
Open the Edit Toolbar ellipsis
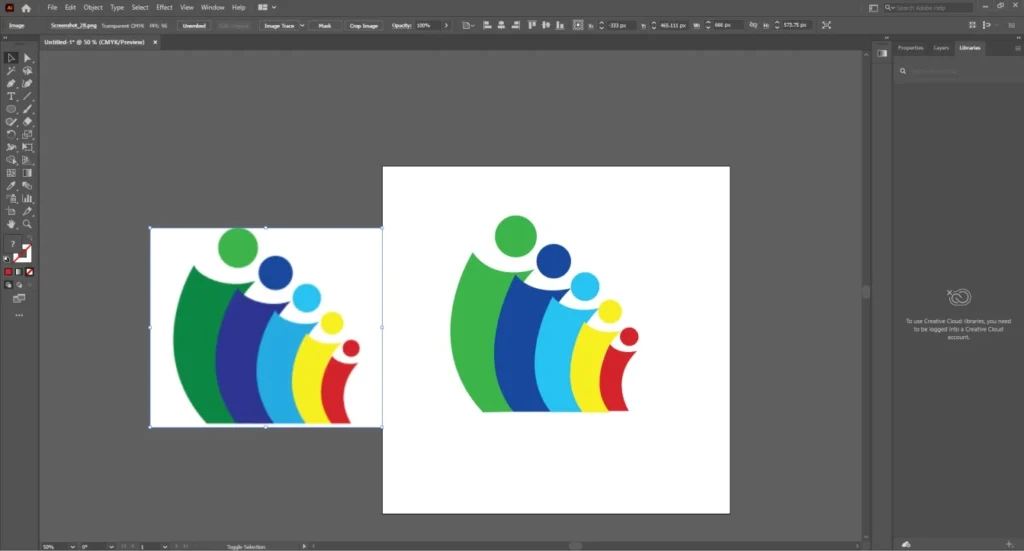(19, 315)
